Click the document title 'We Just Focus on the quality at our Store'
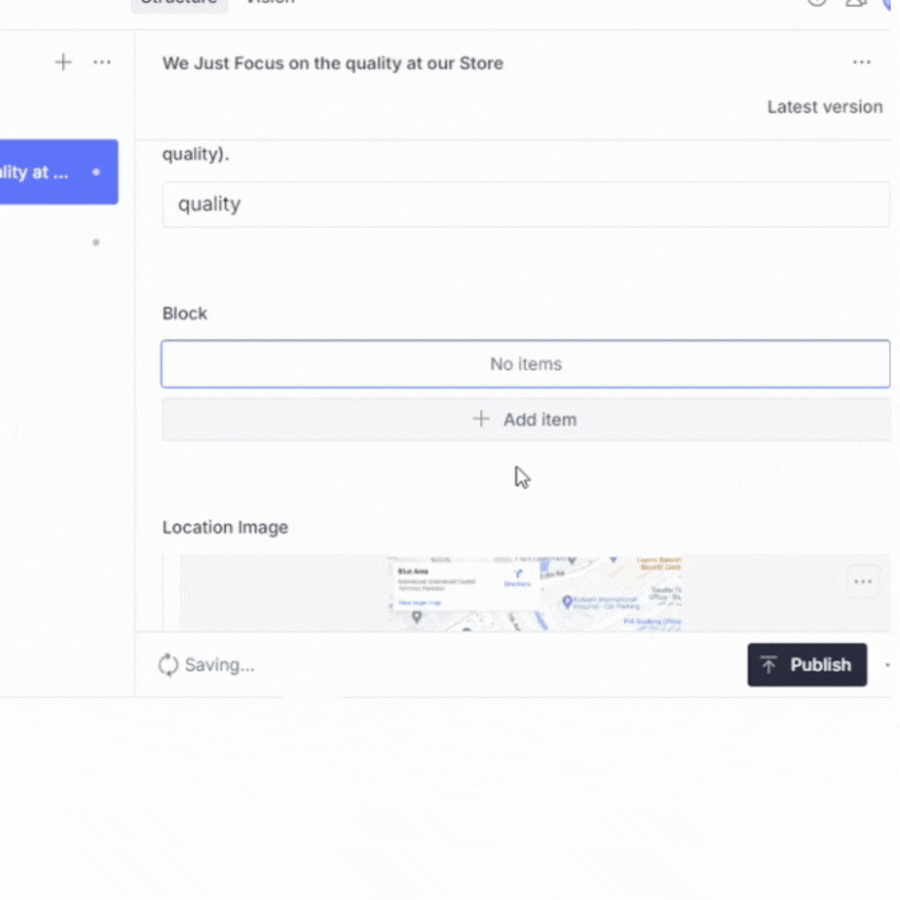900x900 pixels. [333, 63]
